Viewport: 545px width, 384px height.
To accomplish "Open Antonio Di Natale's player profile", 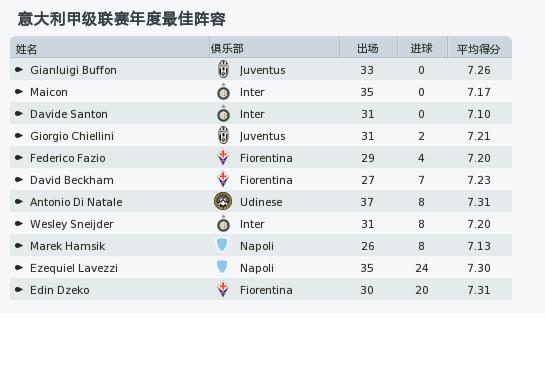I will click(x=76, y=202).
